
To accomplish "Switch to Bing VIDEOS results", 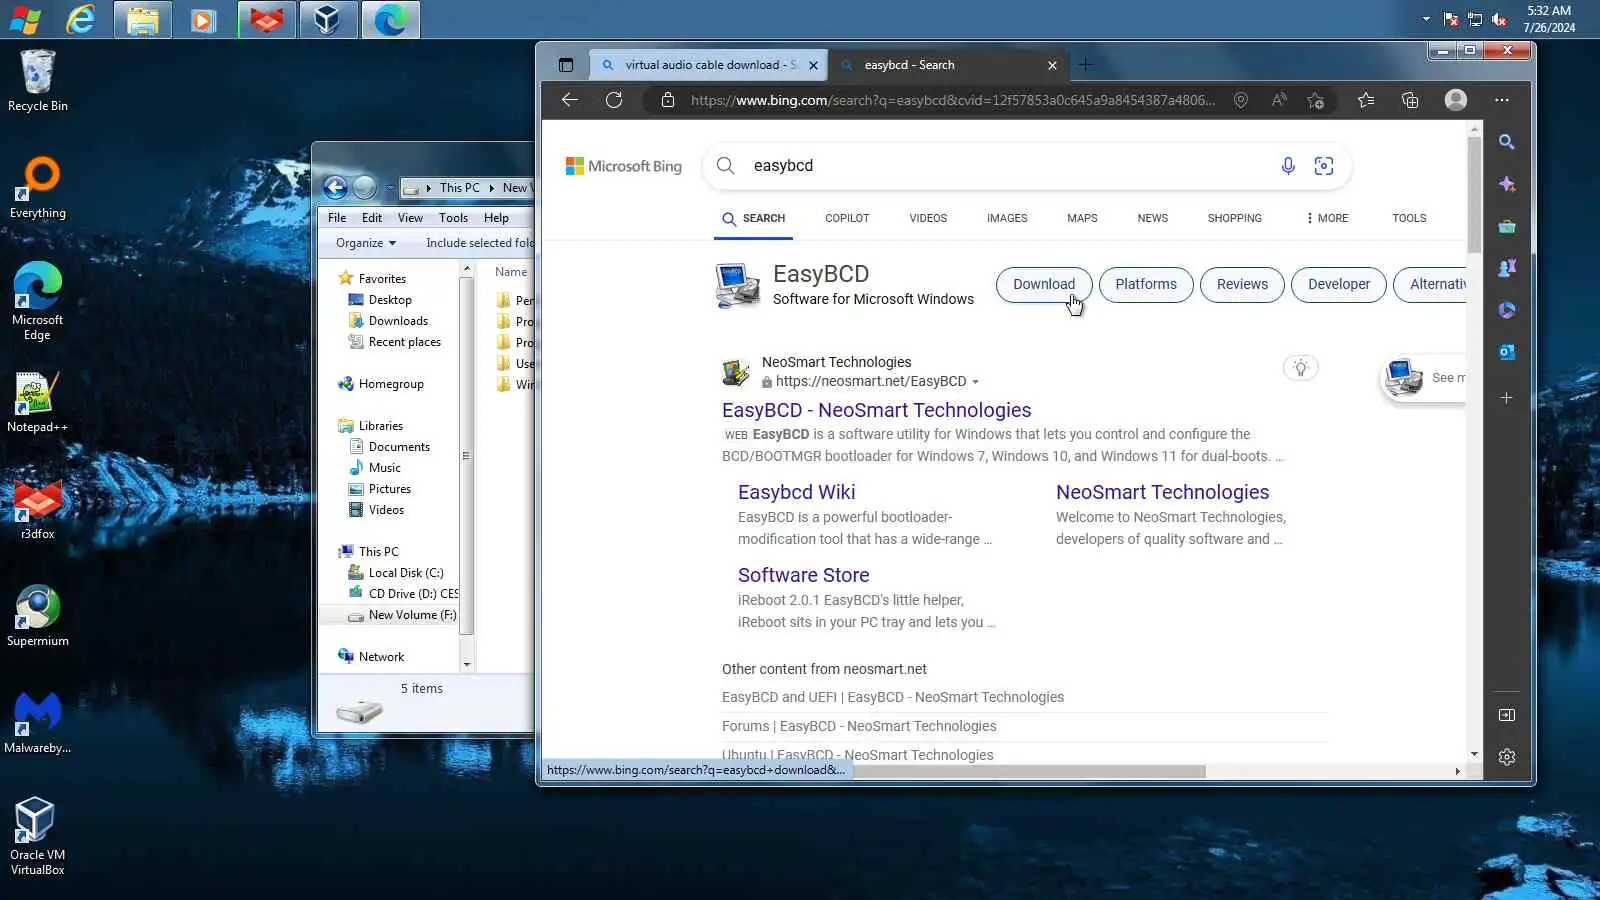I will click(928, 218).
